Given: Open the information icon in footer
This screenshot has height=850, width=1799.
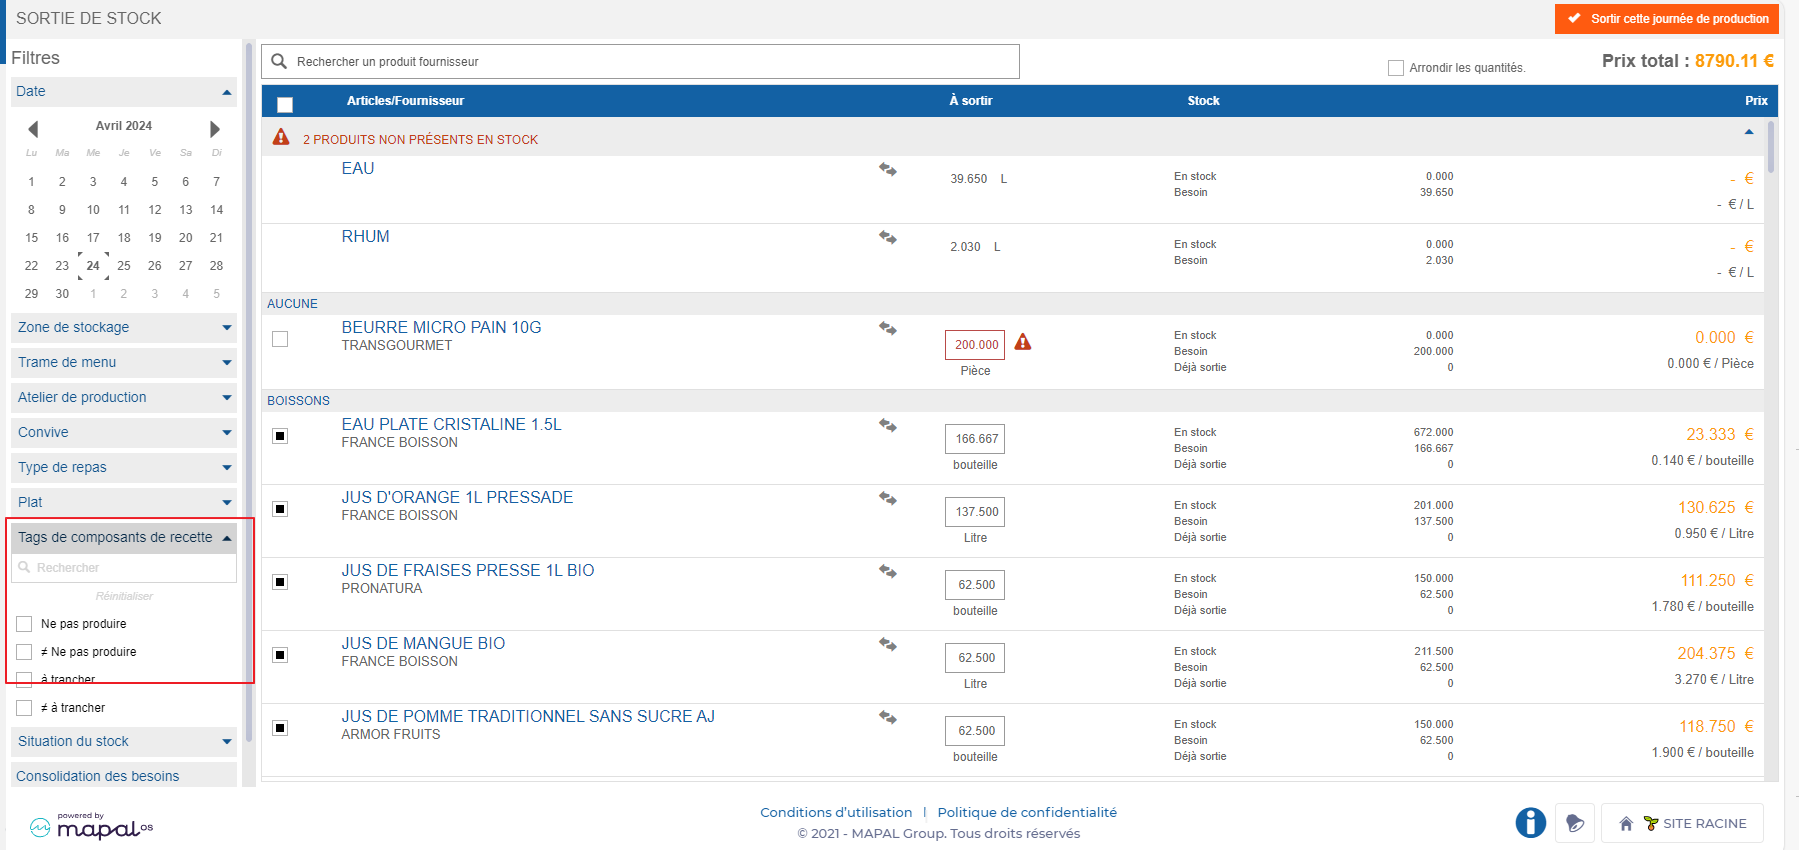Looking at the screenshot, I should pos(1530,823).
